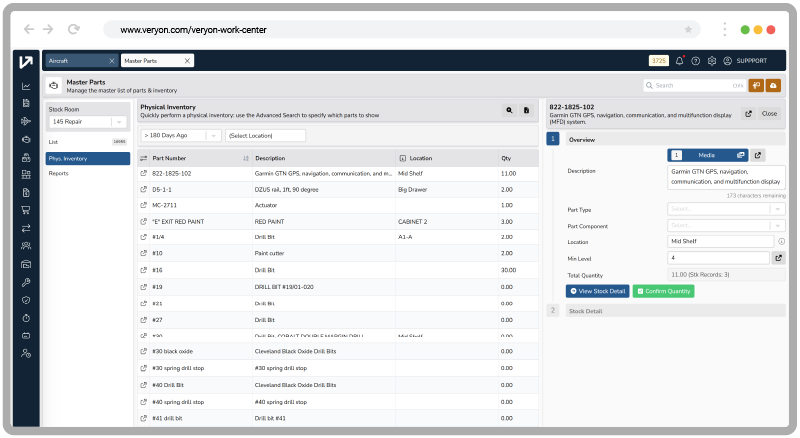Click the Close button in detail panel
The height and width of the screenshot is (438, 800).
pos(769,114)
